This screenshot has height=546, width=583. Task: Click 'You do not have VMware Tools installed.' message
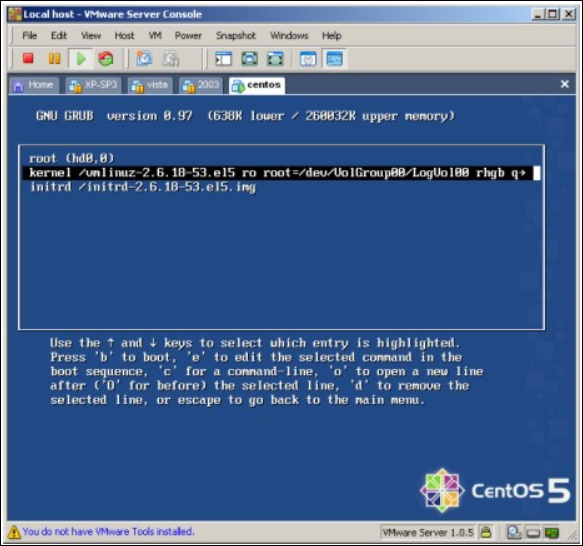(x=108, y=531)
